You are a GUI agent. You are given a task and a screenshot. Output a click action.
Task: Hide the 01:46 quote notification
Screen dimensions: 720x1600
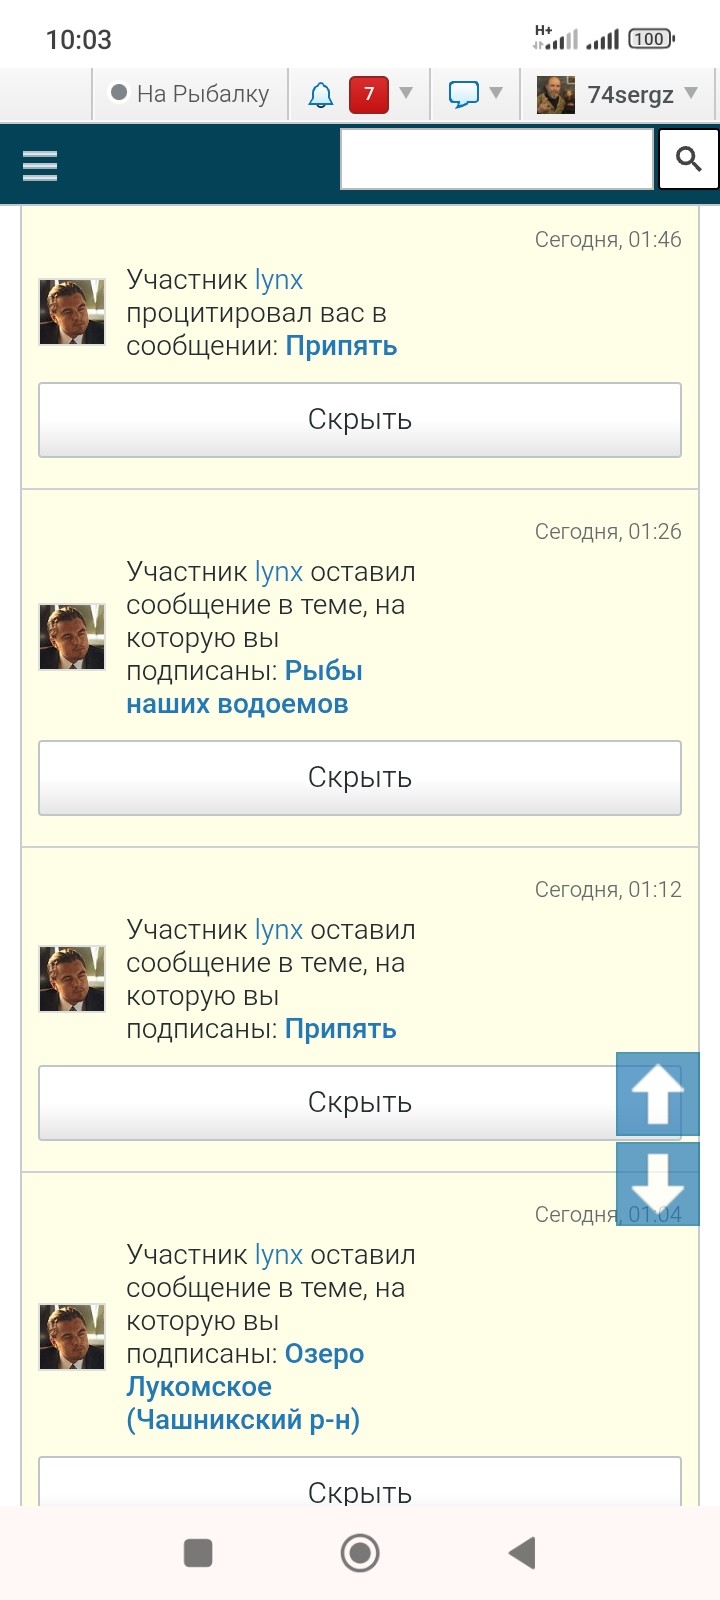360,420
